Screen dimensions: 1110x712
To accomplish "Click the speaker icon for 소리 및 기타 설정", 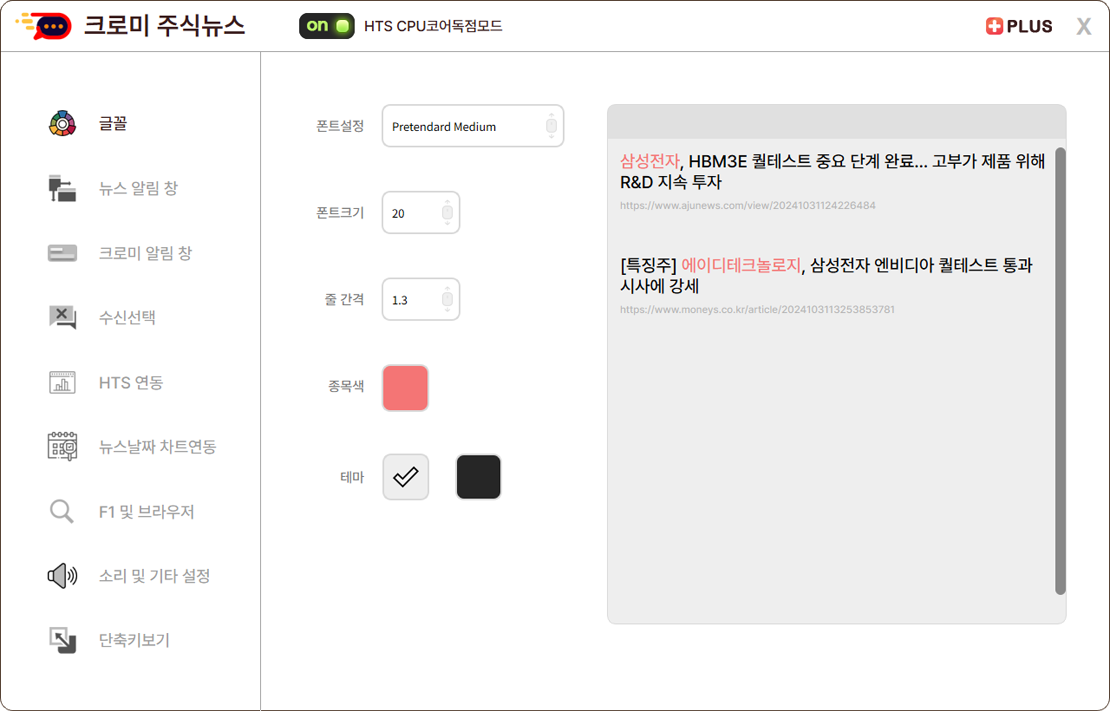I will click(62, 576).
